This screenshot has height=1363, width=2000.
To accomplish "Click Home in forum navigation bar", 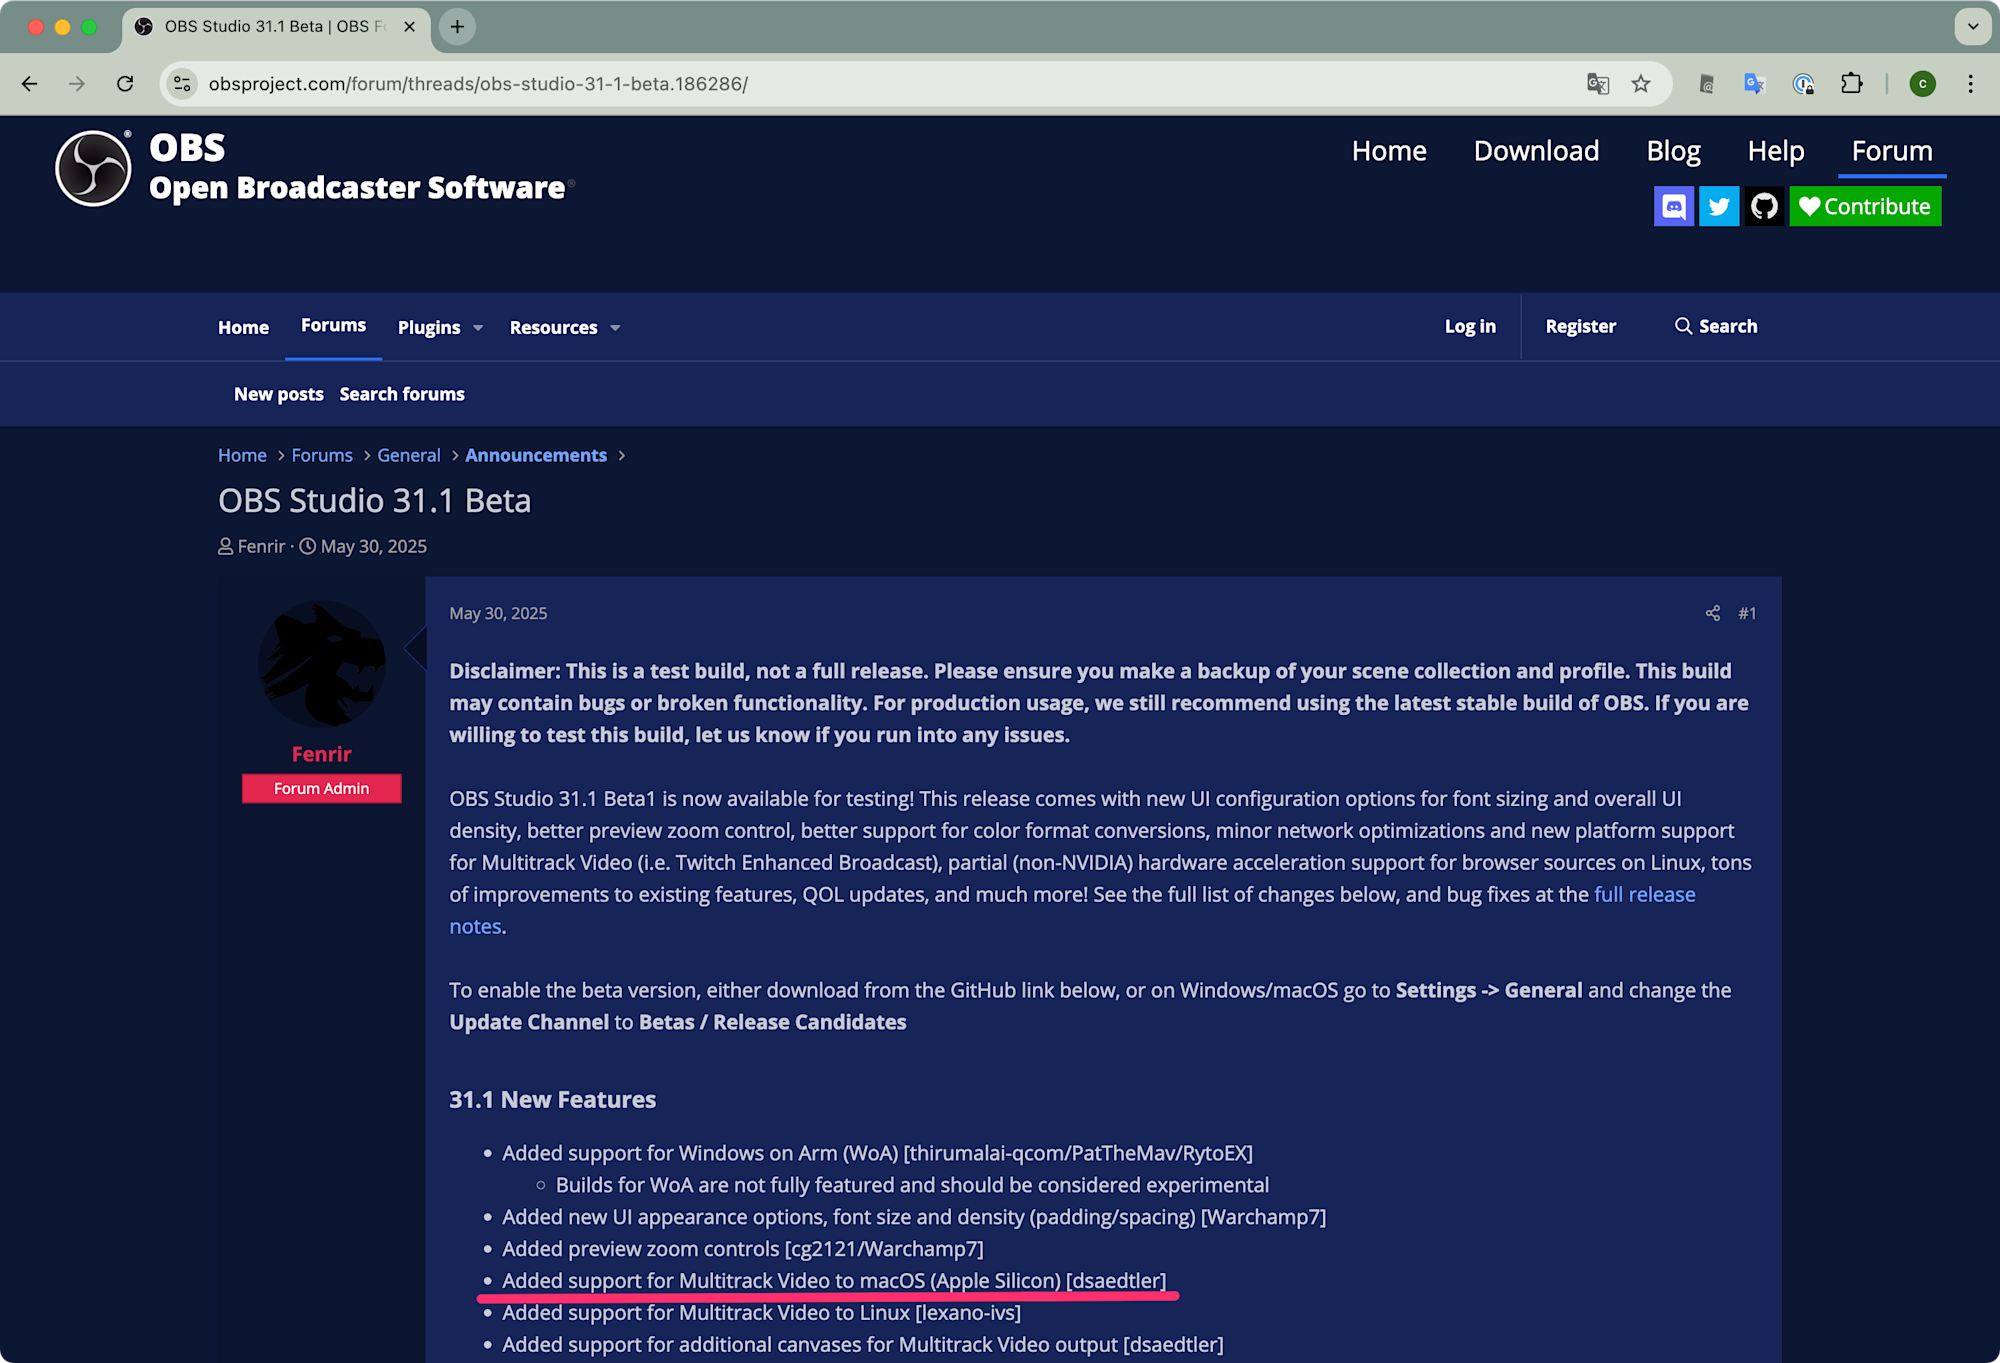I will coord(243,327).
